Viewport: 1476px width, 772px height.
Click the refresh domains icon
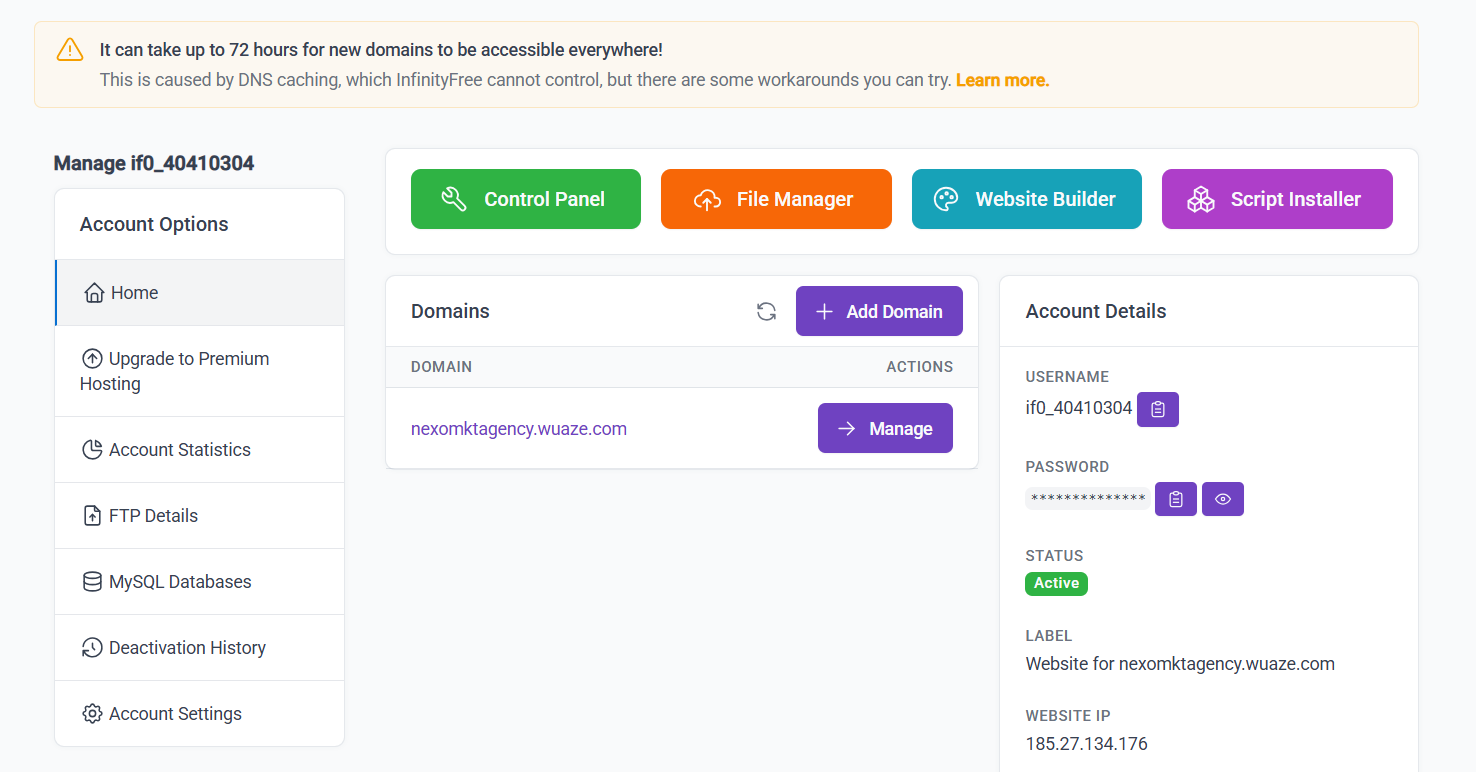[x=766, y=312]
